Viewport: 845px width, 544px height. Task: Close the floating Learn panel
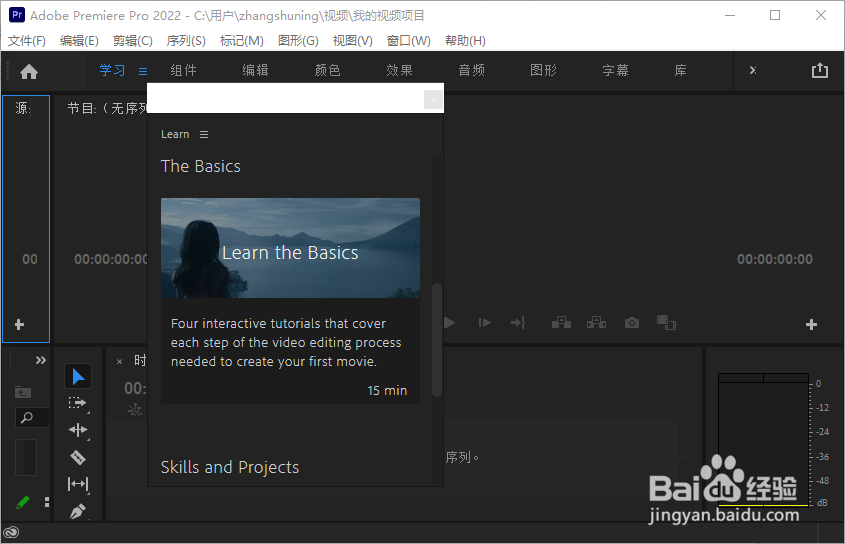click(x=433, y=99)
